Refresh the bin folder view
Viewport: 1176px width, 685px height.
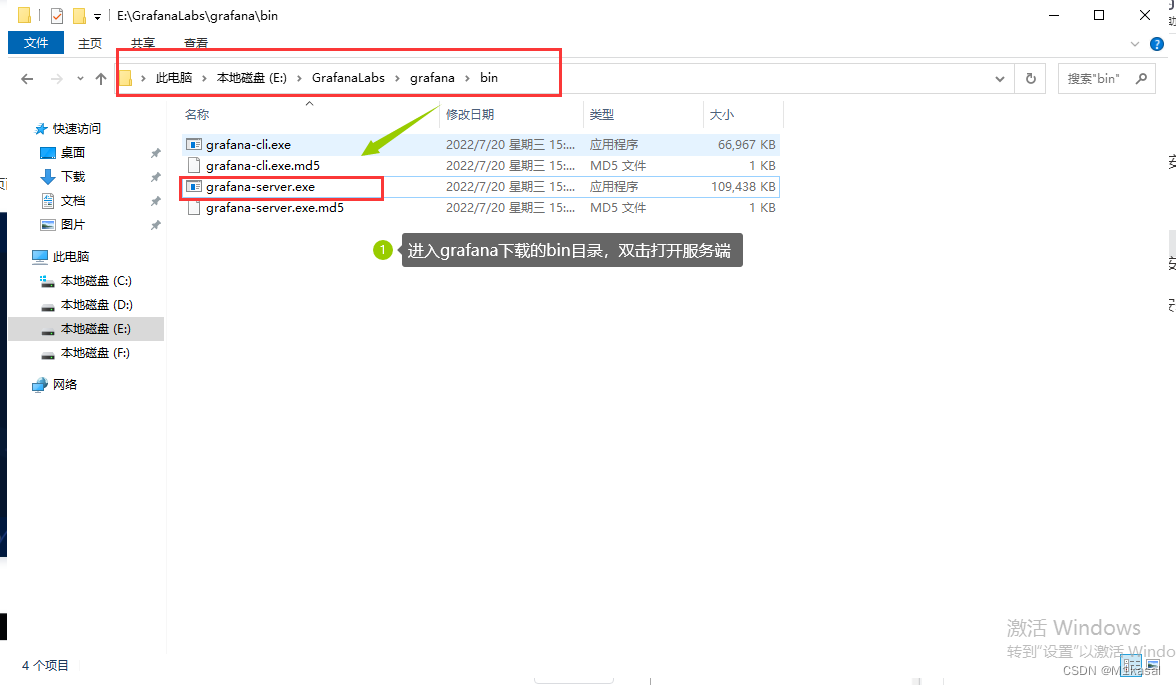1030,79
